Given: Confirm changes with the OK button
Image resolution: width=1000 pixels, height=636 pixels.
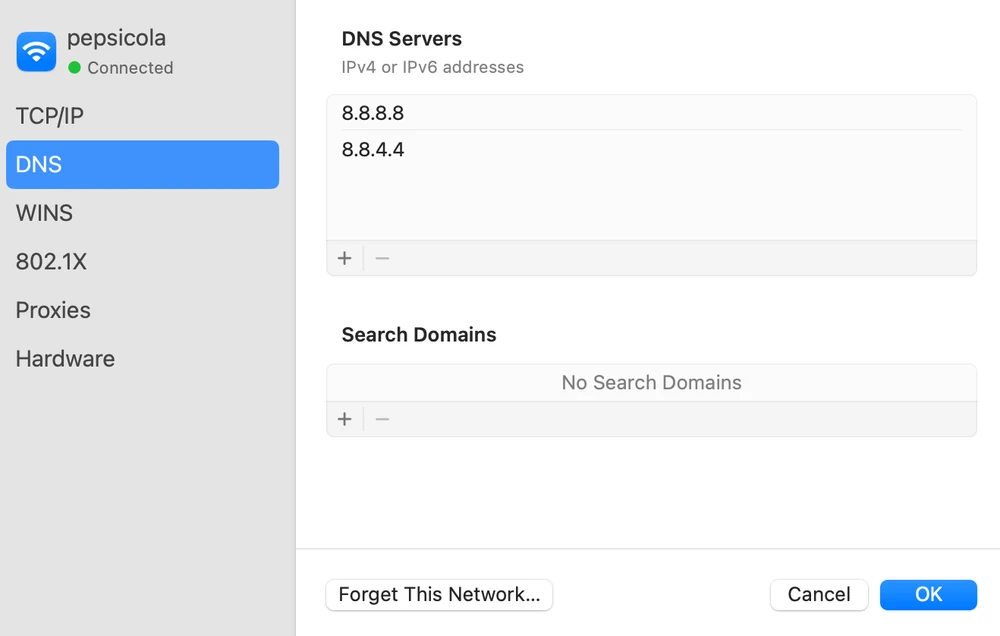Looking at the screenshot, I should point(928,594).
